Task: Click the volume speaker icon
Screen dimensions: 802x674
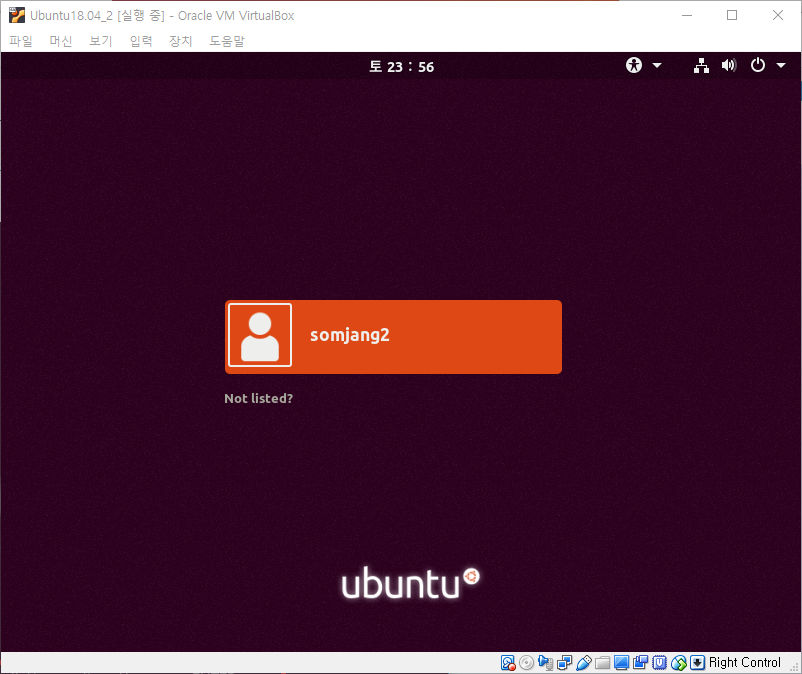Action: click(729, 65)
